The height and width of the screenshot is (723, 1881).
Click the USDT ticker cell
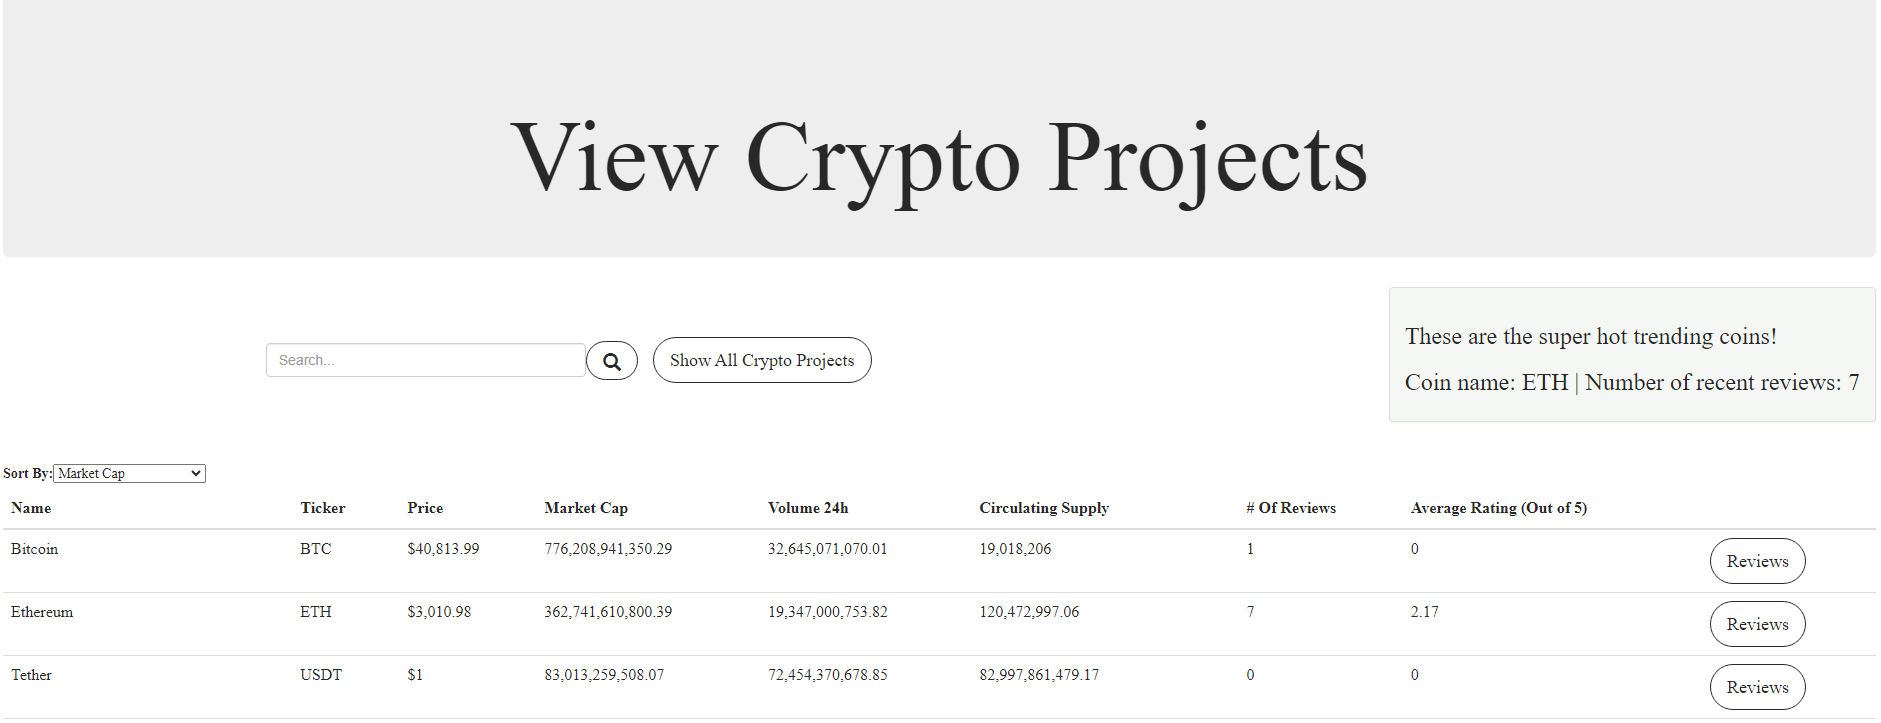321,675
